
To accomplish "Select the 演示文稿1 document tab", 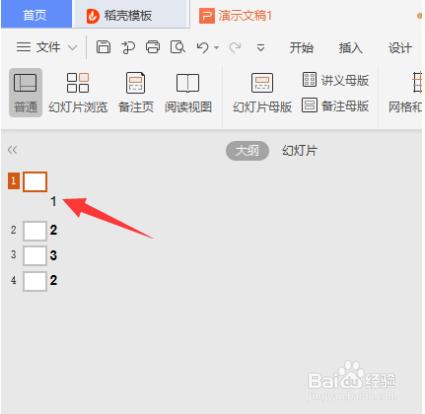I will point(236,15).
